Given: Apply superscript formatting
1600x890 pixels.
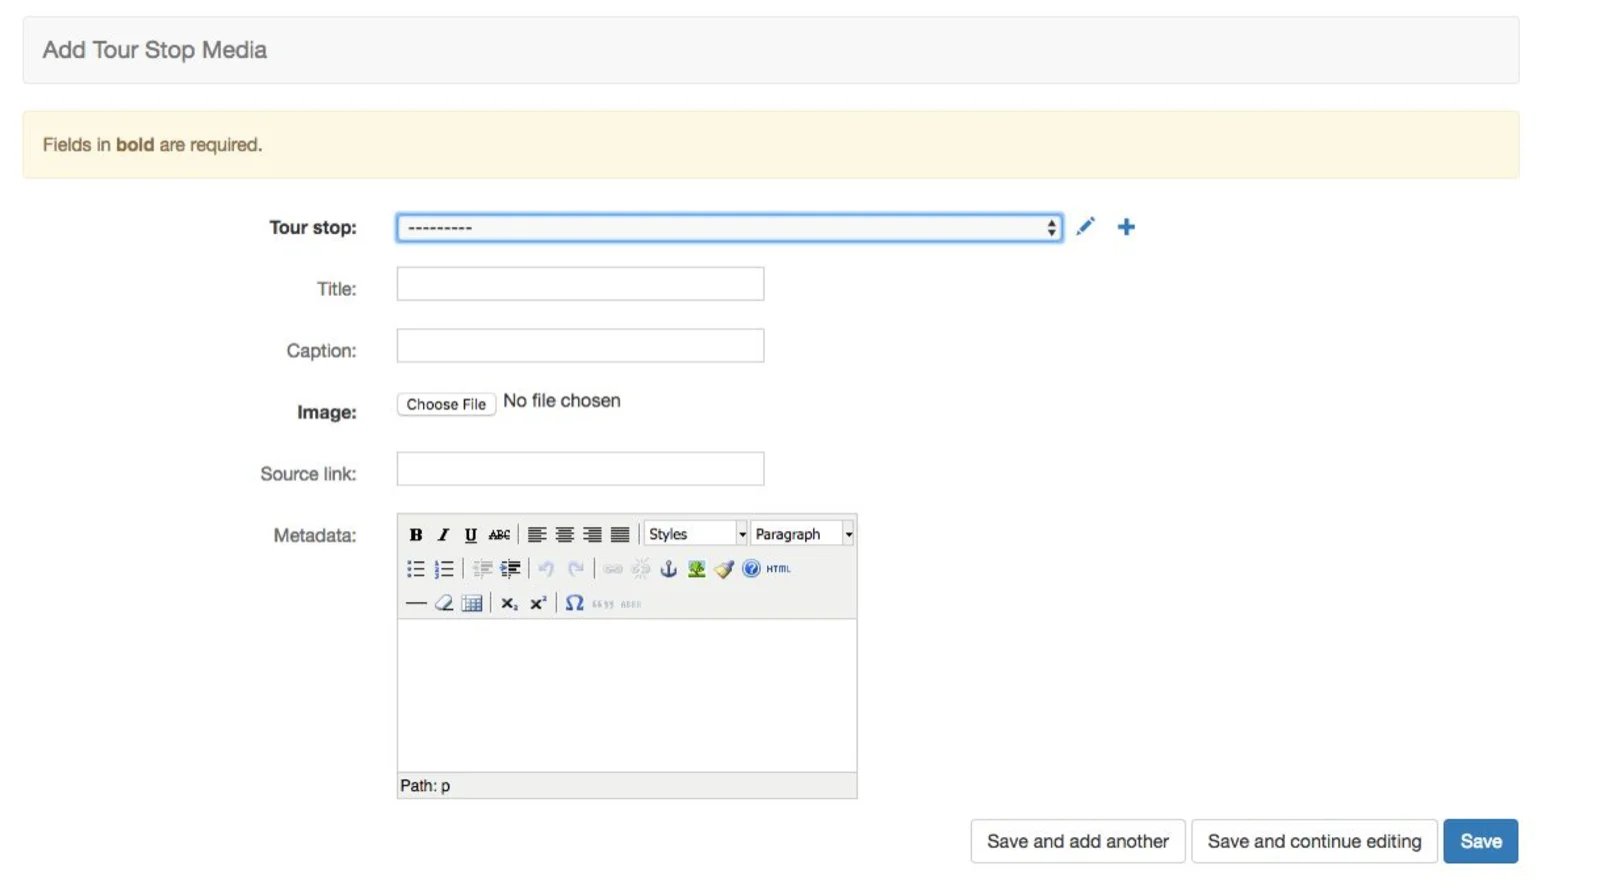Looking at the screenshot, I should 538,603.
